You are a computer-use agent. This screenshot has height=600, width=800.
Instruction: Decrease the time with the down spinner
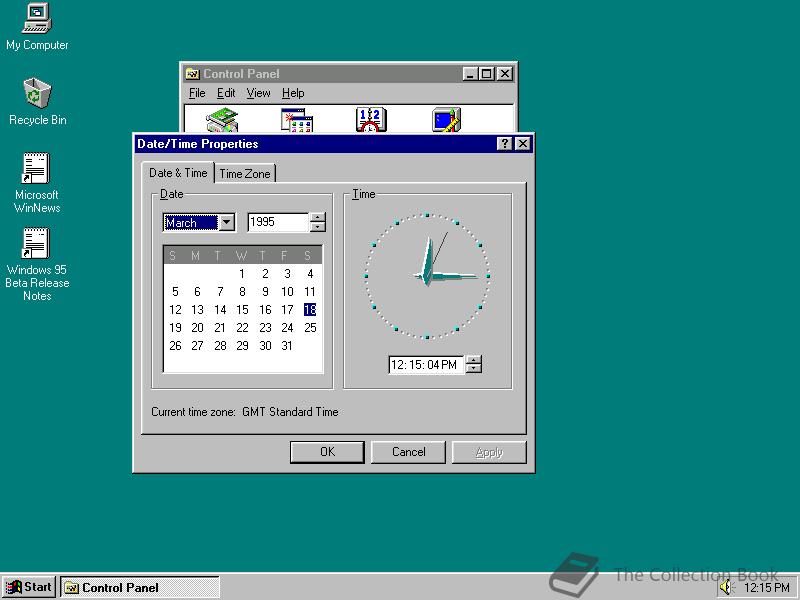click(x=474, y=368)
